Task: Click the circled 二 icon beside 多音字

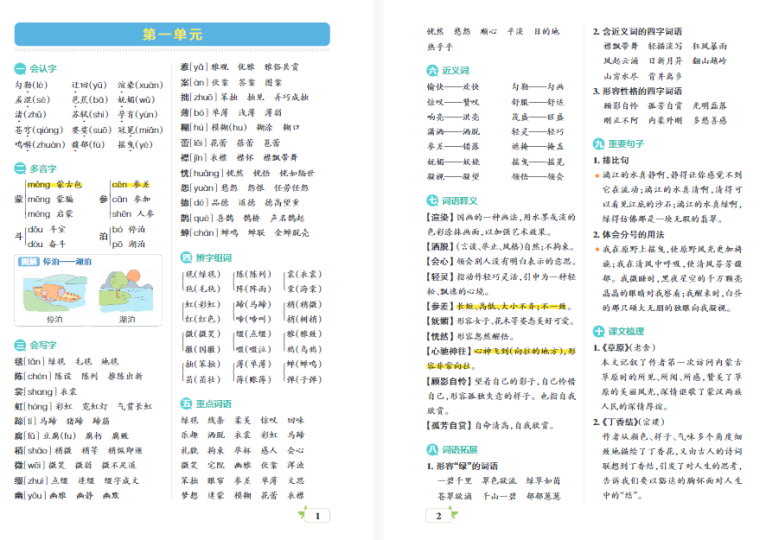Action: [x=20, y=169]
